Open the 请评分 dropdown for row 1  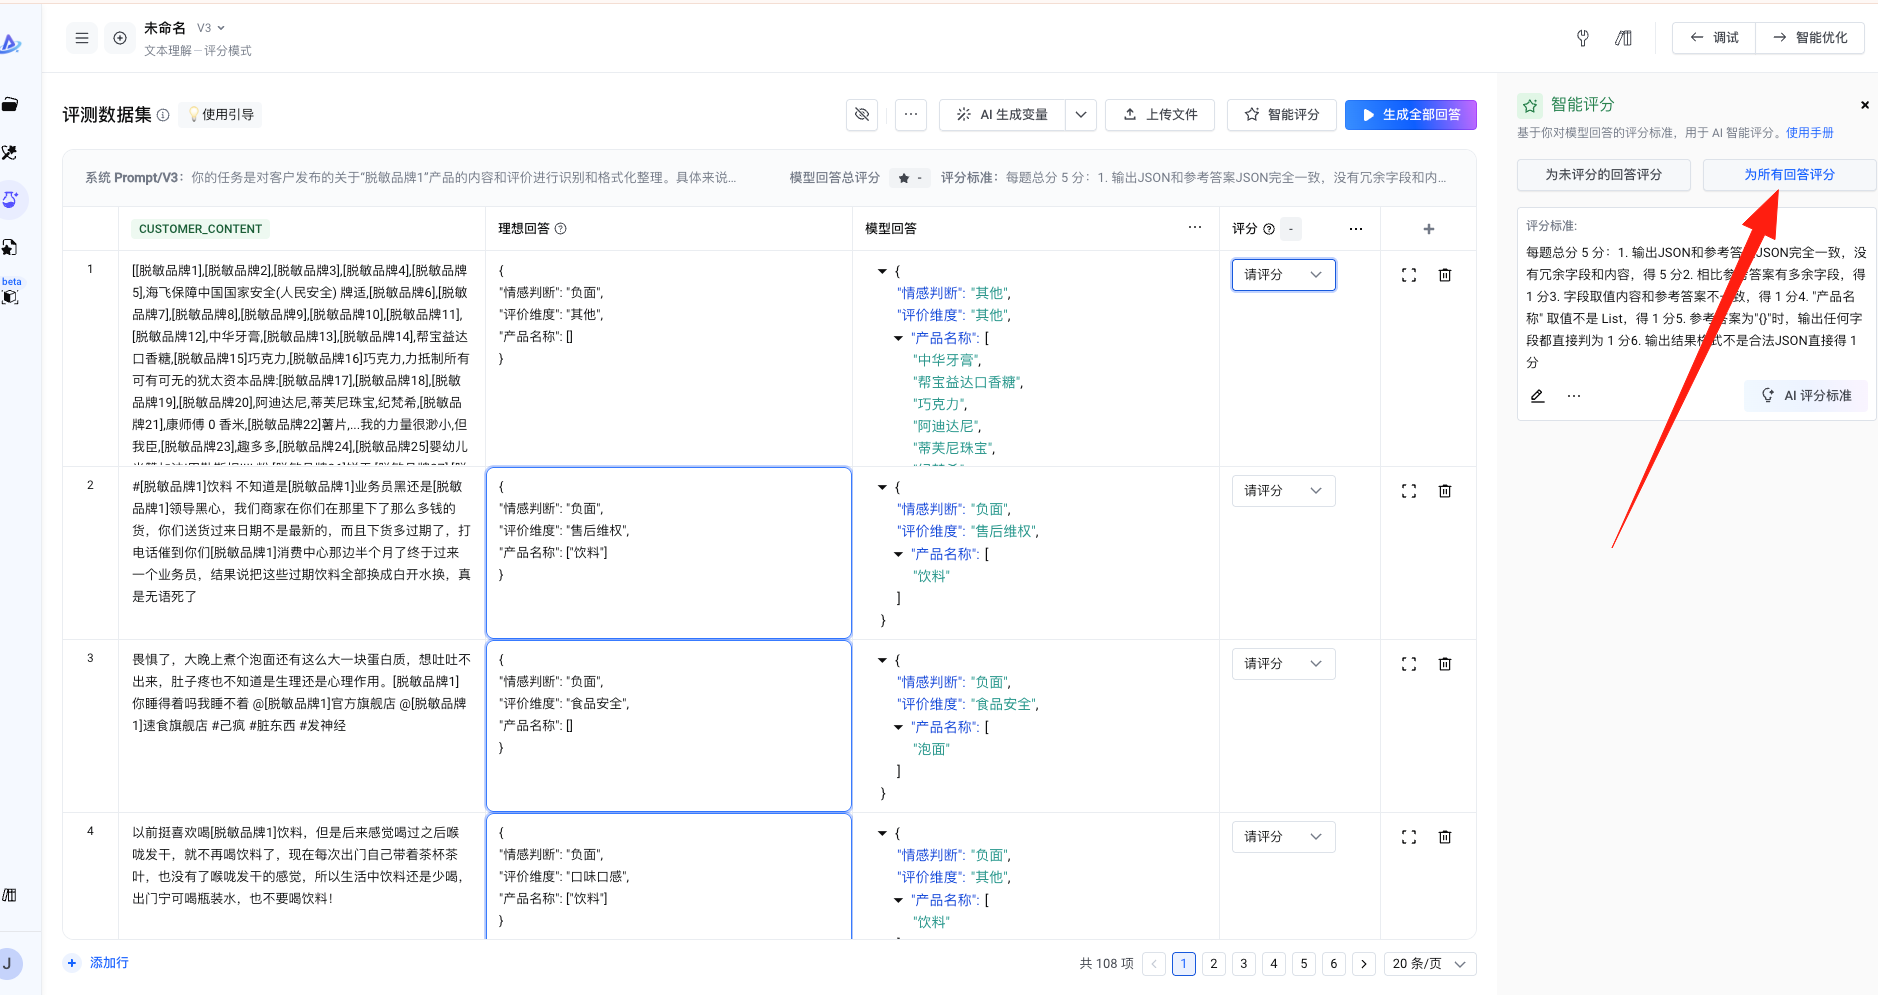point(1283,275)
